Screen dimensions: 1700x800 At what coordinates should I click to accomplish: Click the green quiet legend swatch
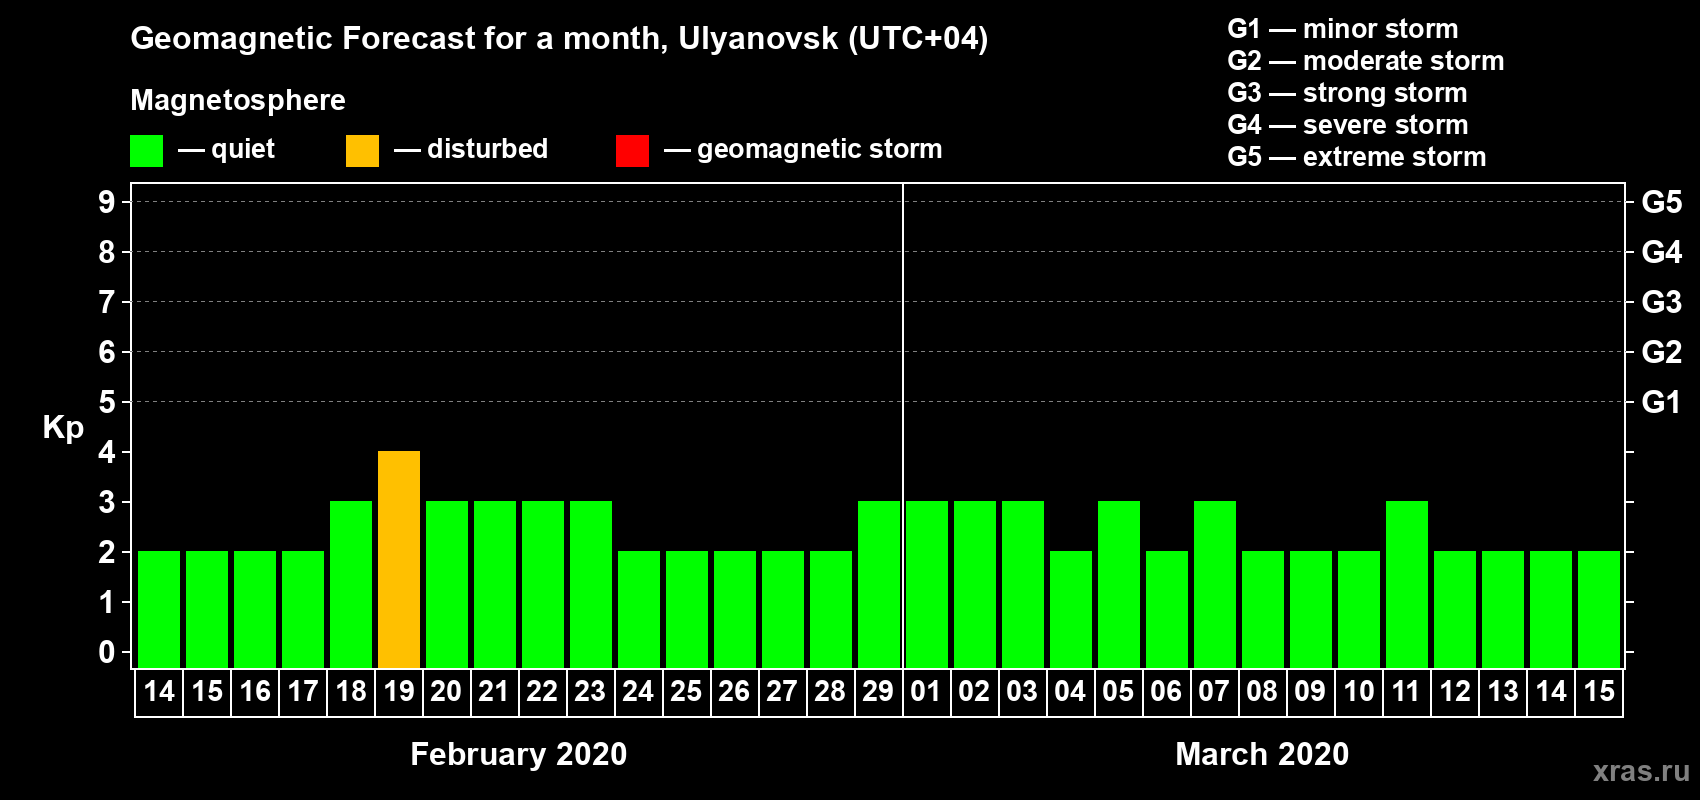click(146, 151)
